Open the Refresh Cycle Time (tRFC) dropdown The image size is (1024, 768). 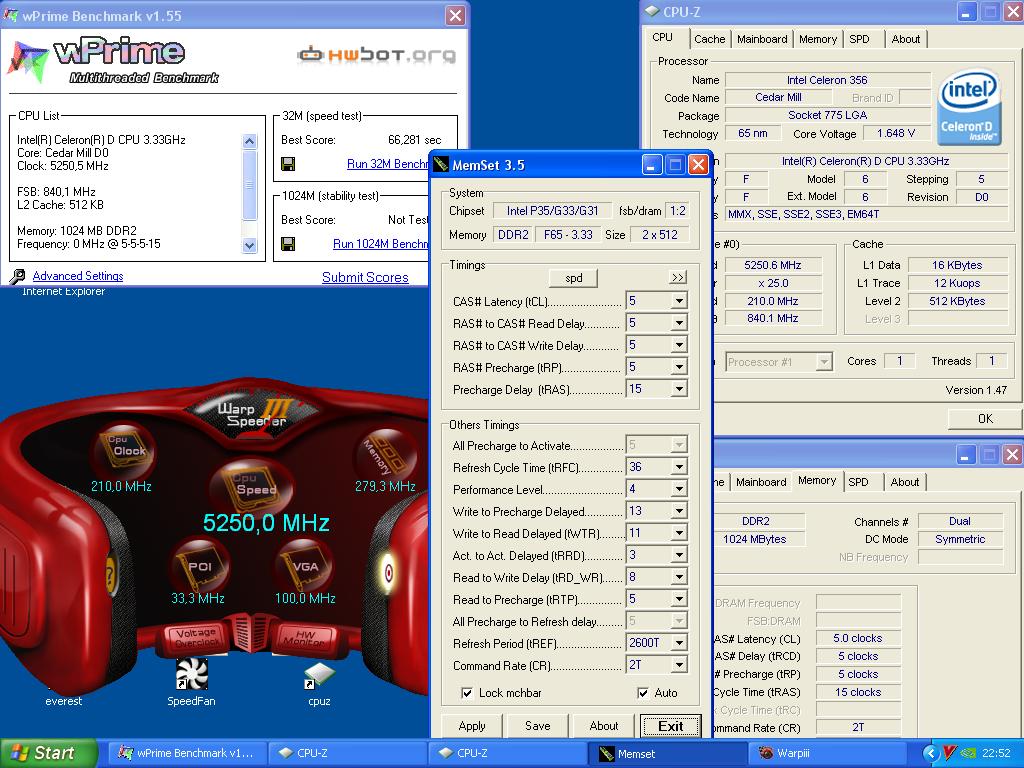click(679, 467)
